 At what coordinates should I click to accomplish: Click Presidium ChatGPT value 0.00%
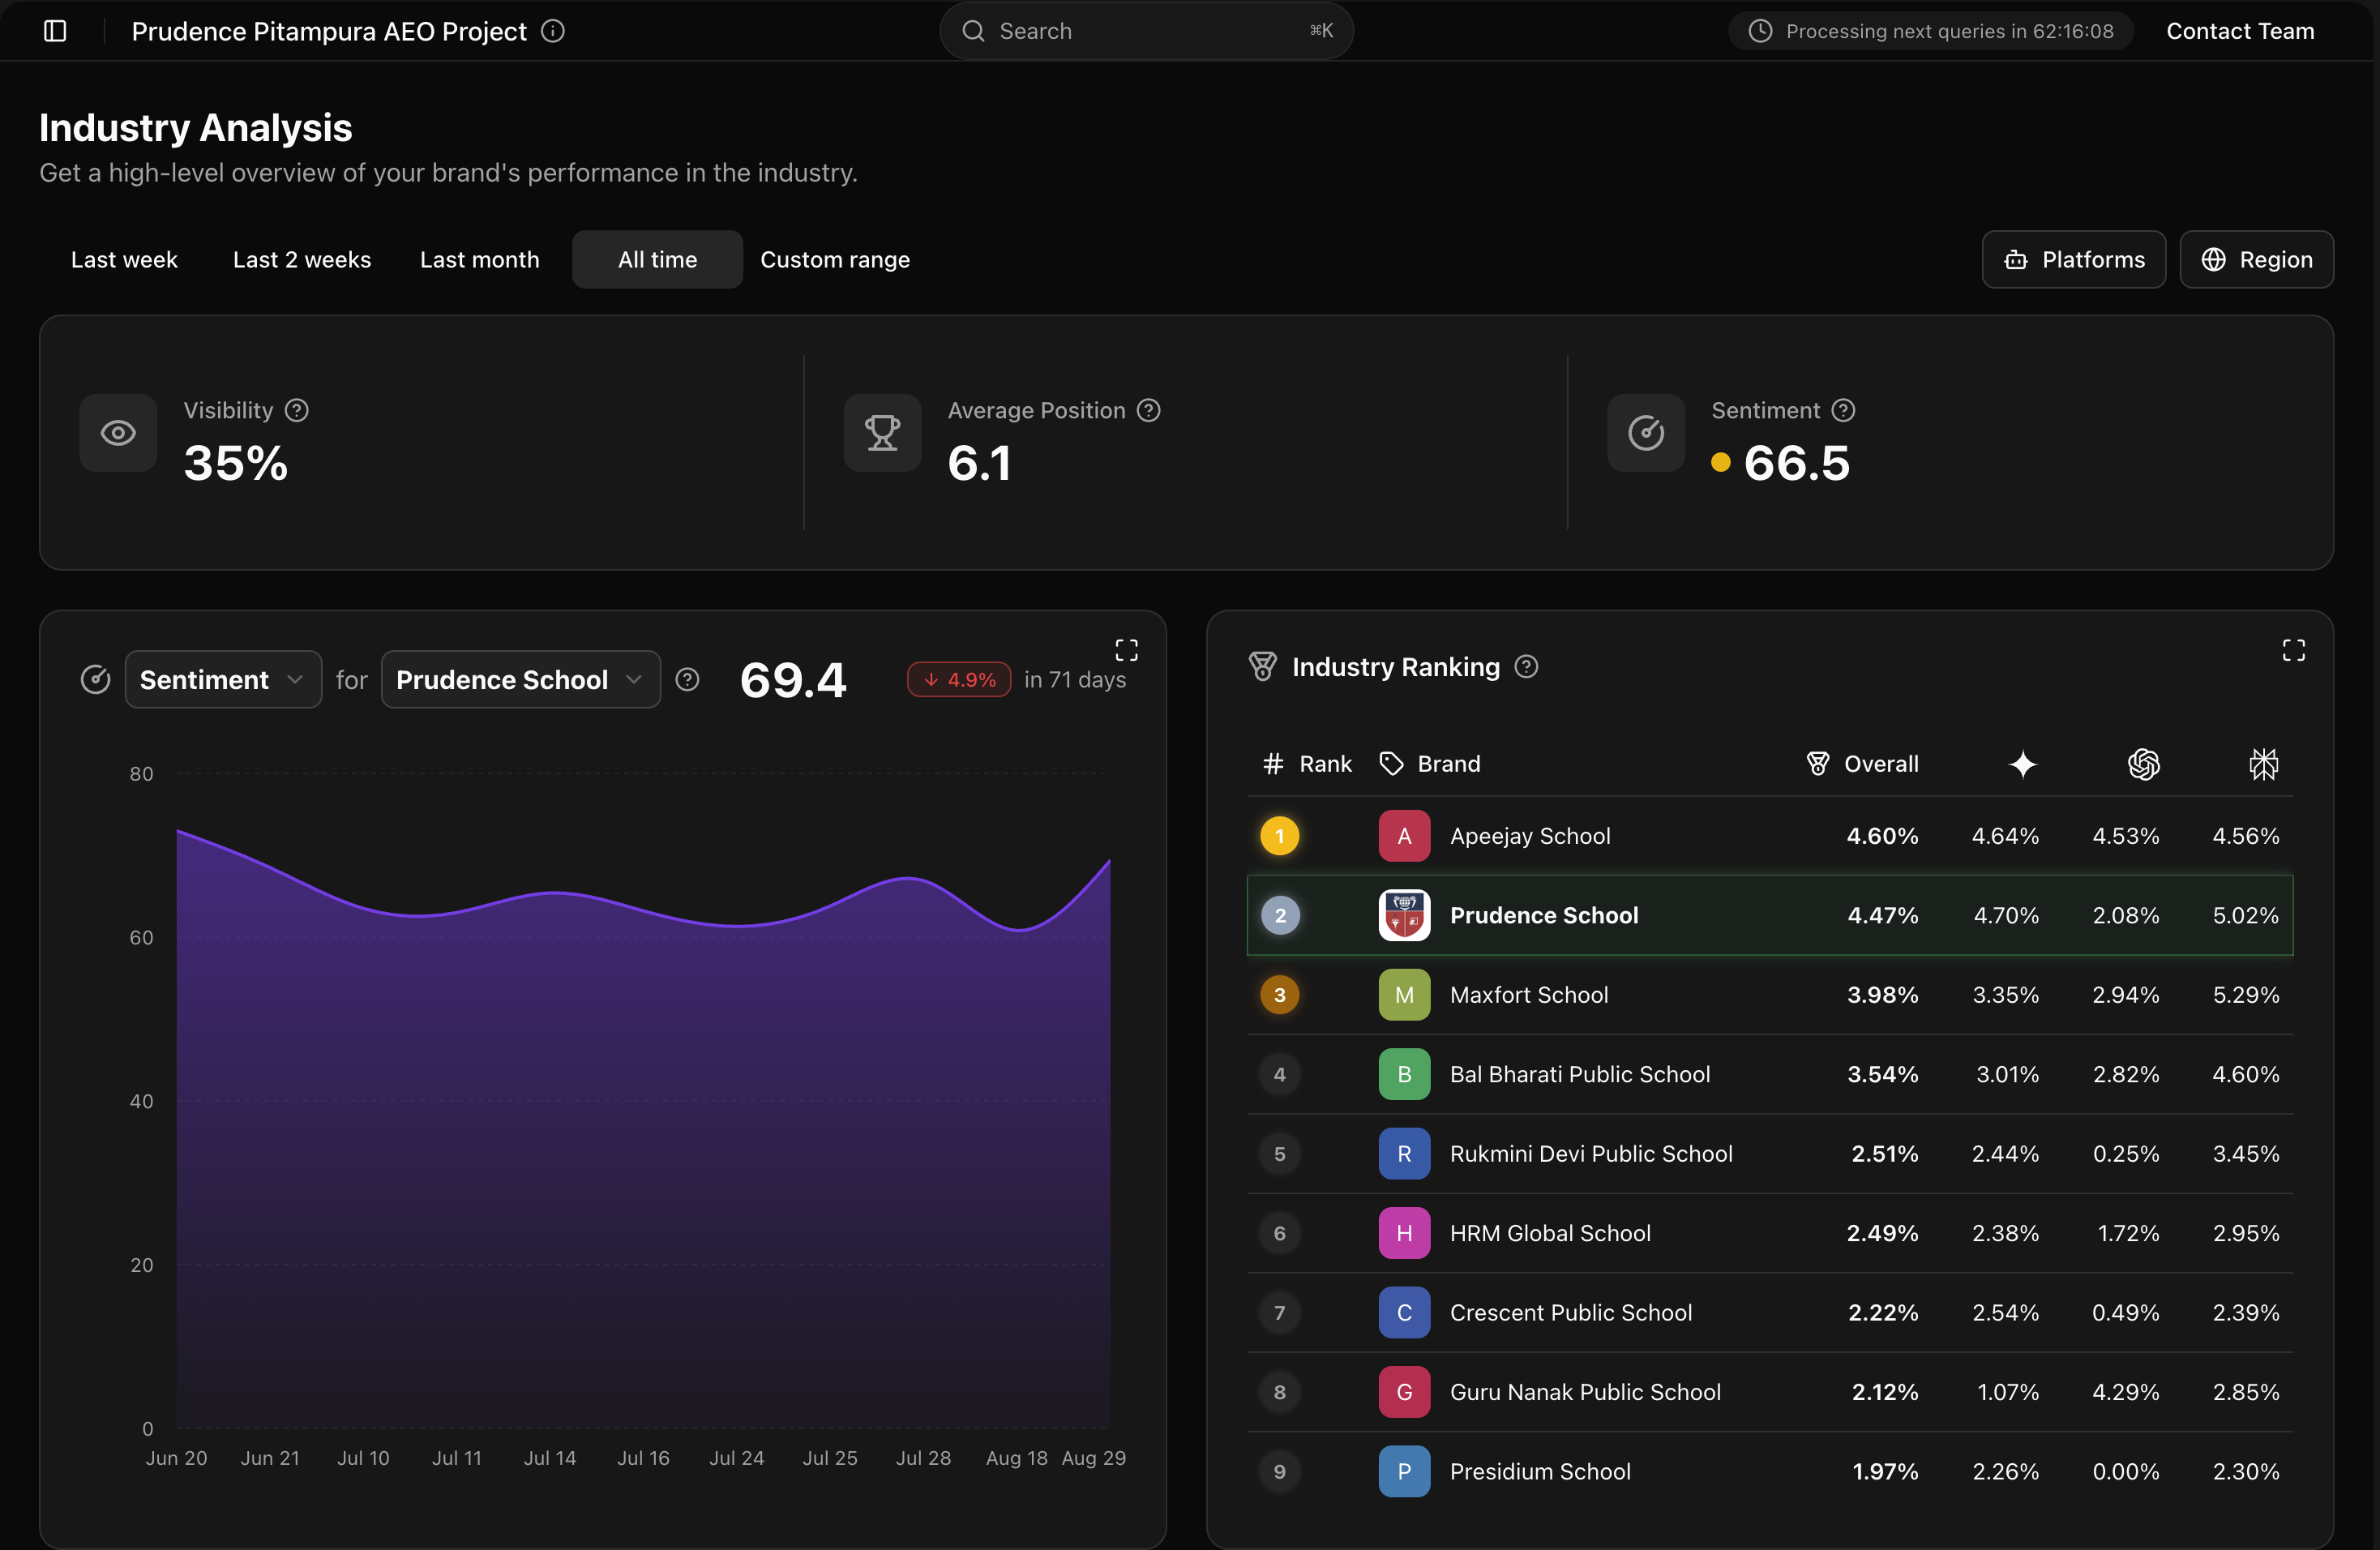[2126, 1472]
